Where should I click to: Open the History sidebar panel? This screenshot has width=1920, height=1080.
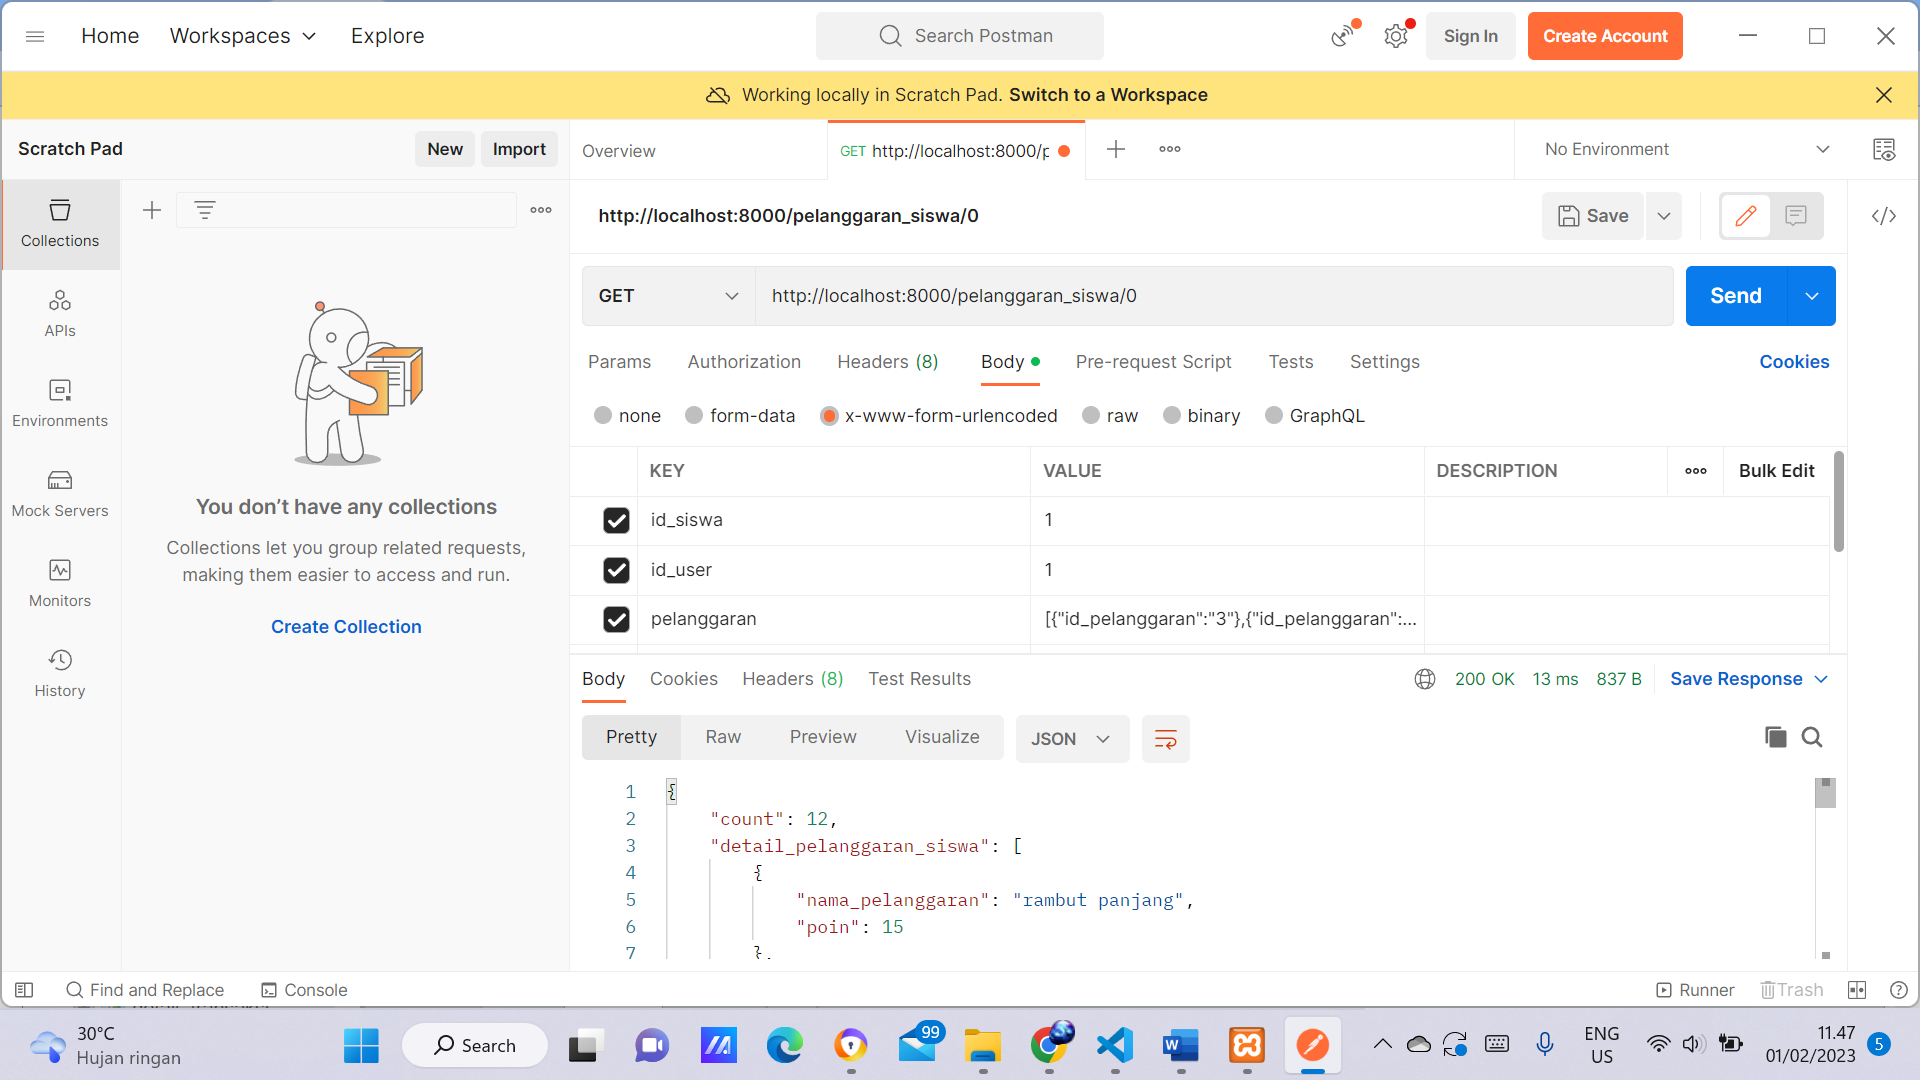(x=59, y=673)
